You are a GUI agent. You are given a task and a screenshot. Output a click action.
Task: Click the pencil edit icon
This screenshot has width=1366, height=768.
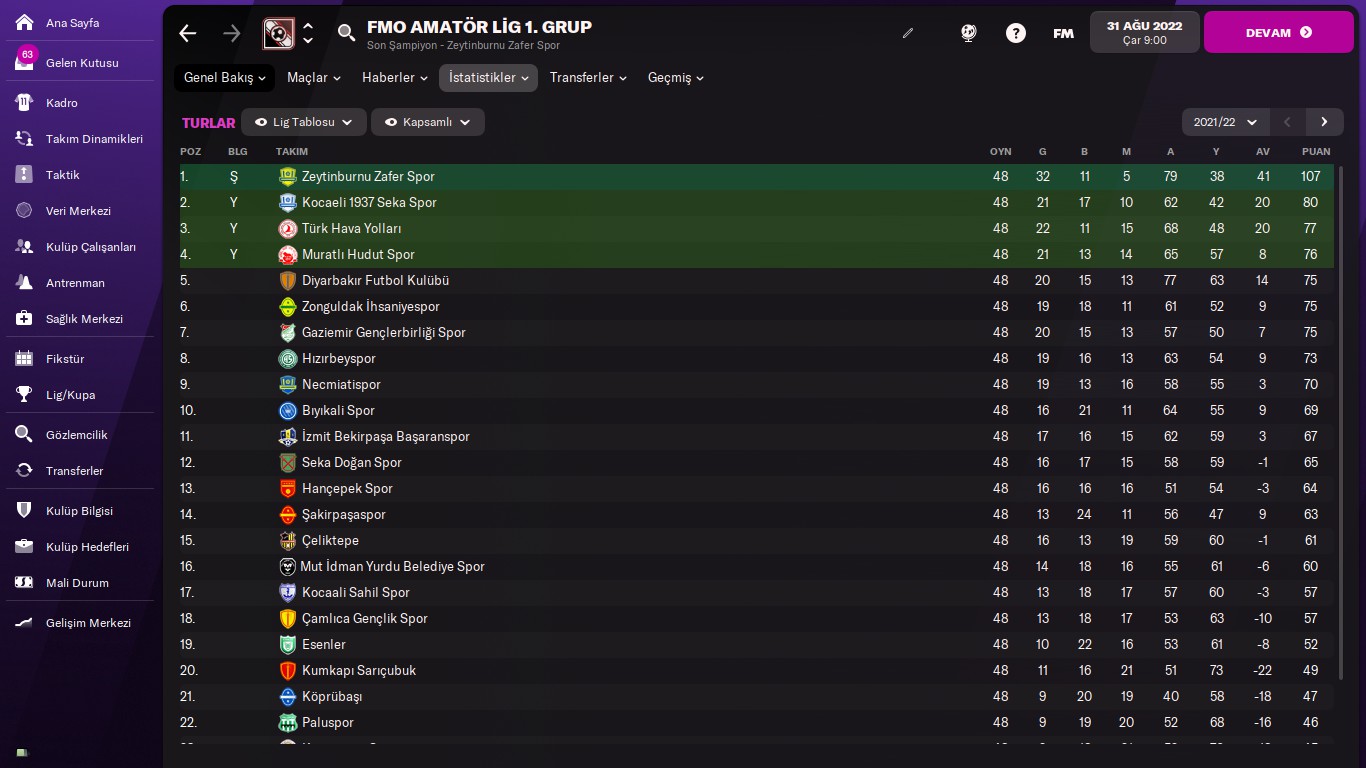coord(908,33)
